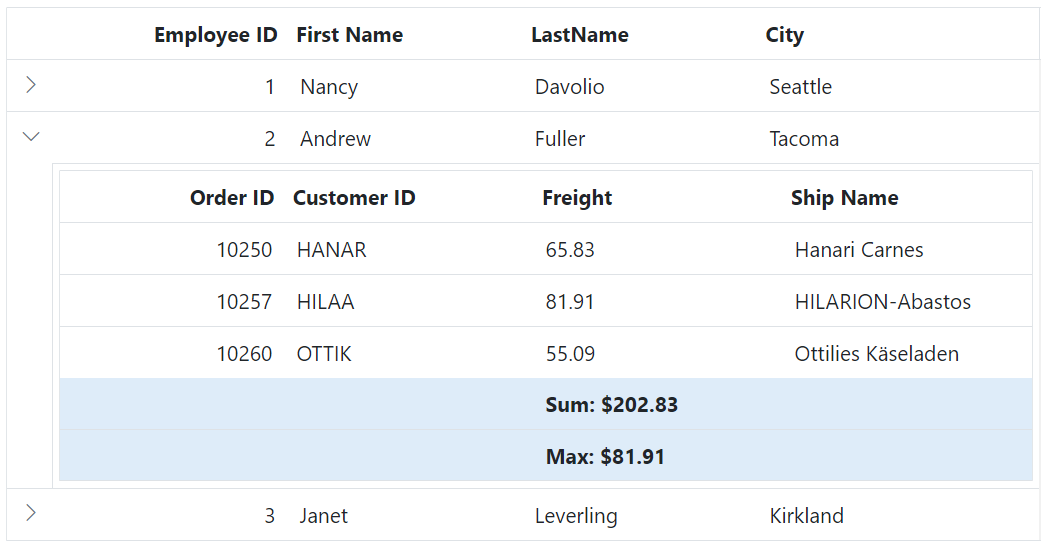
Task: Click the Ship Name column header
Action: coord(844,198)
